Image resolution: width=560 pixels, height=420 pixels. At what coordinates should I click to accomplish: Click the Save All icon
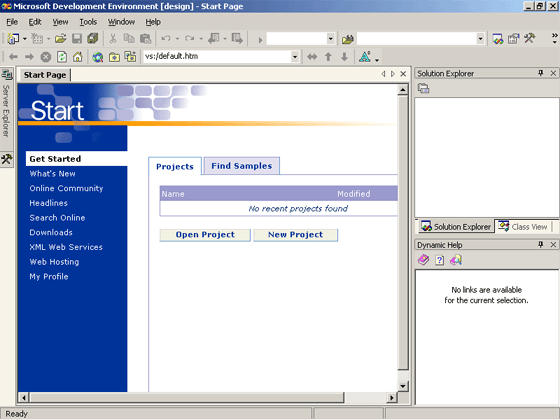[x=93, y=39]
